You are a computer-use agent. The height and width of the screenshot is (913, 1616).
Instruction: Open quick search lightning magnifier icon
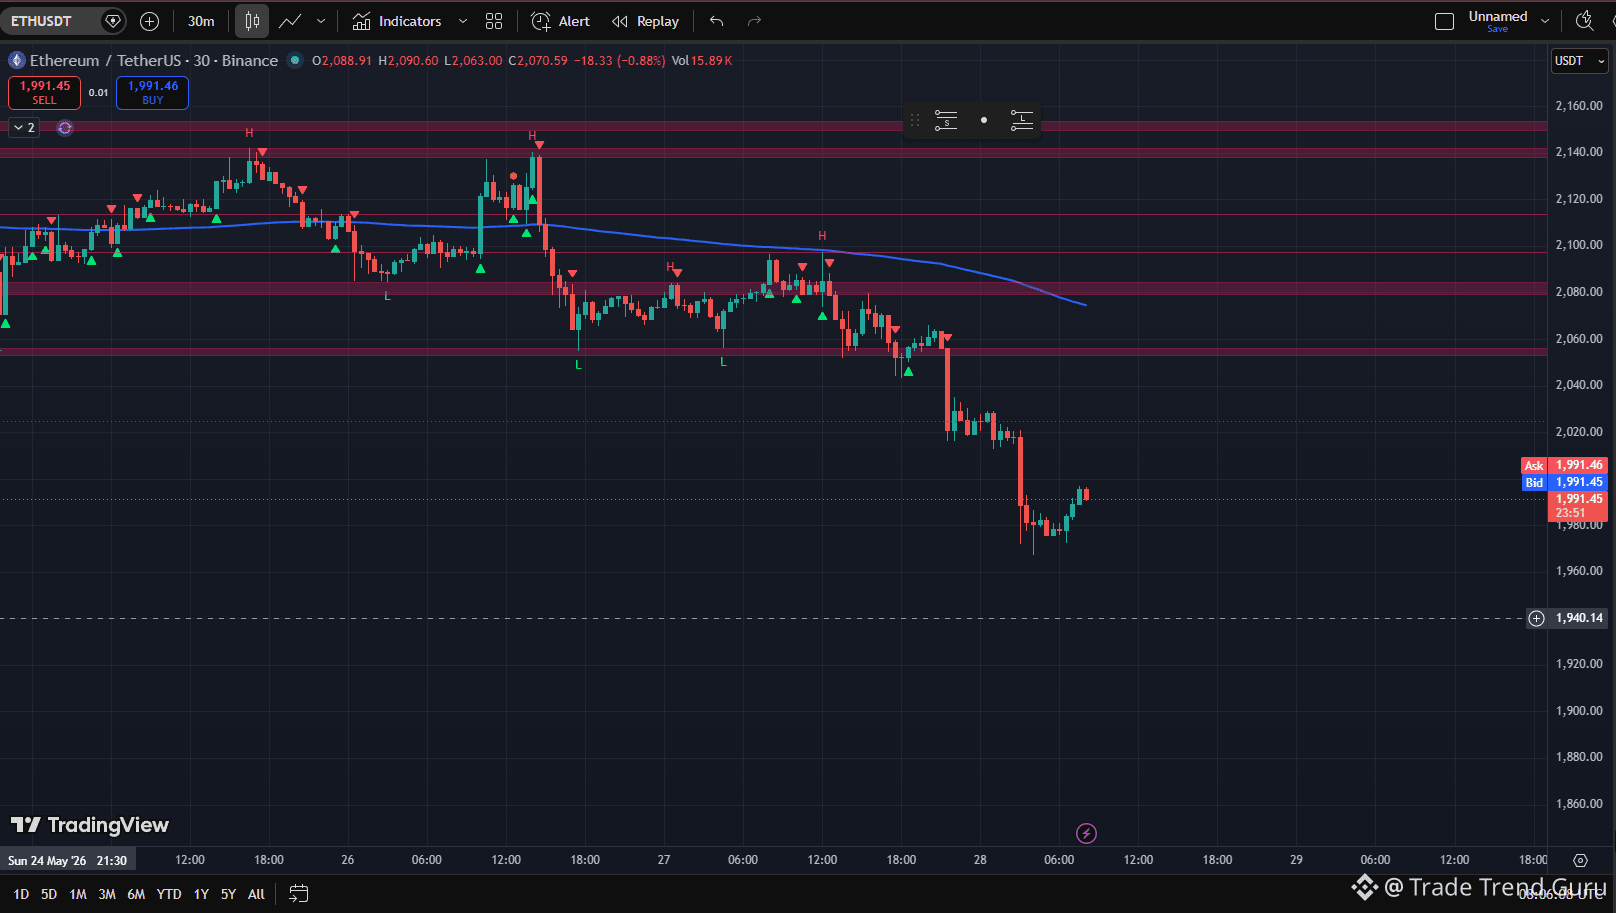1585,21
